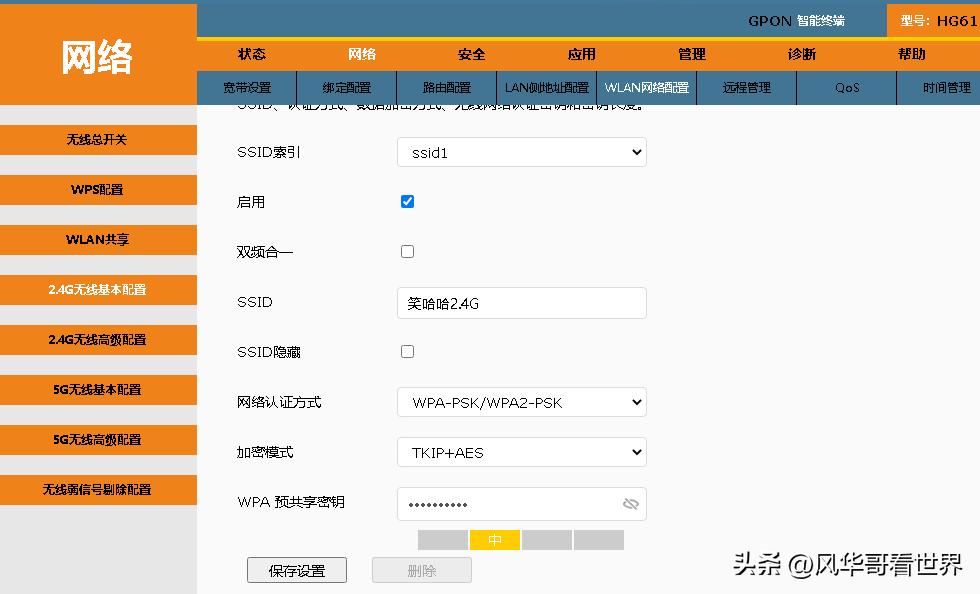Select 无线总开关 in the sidebar
This screenshot has width=980, height=594.
pos(98,139)
